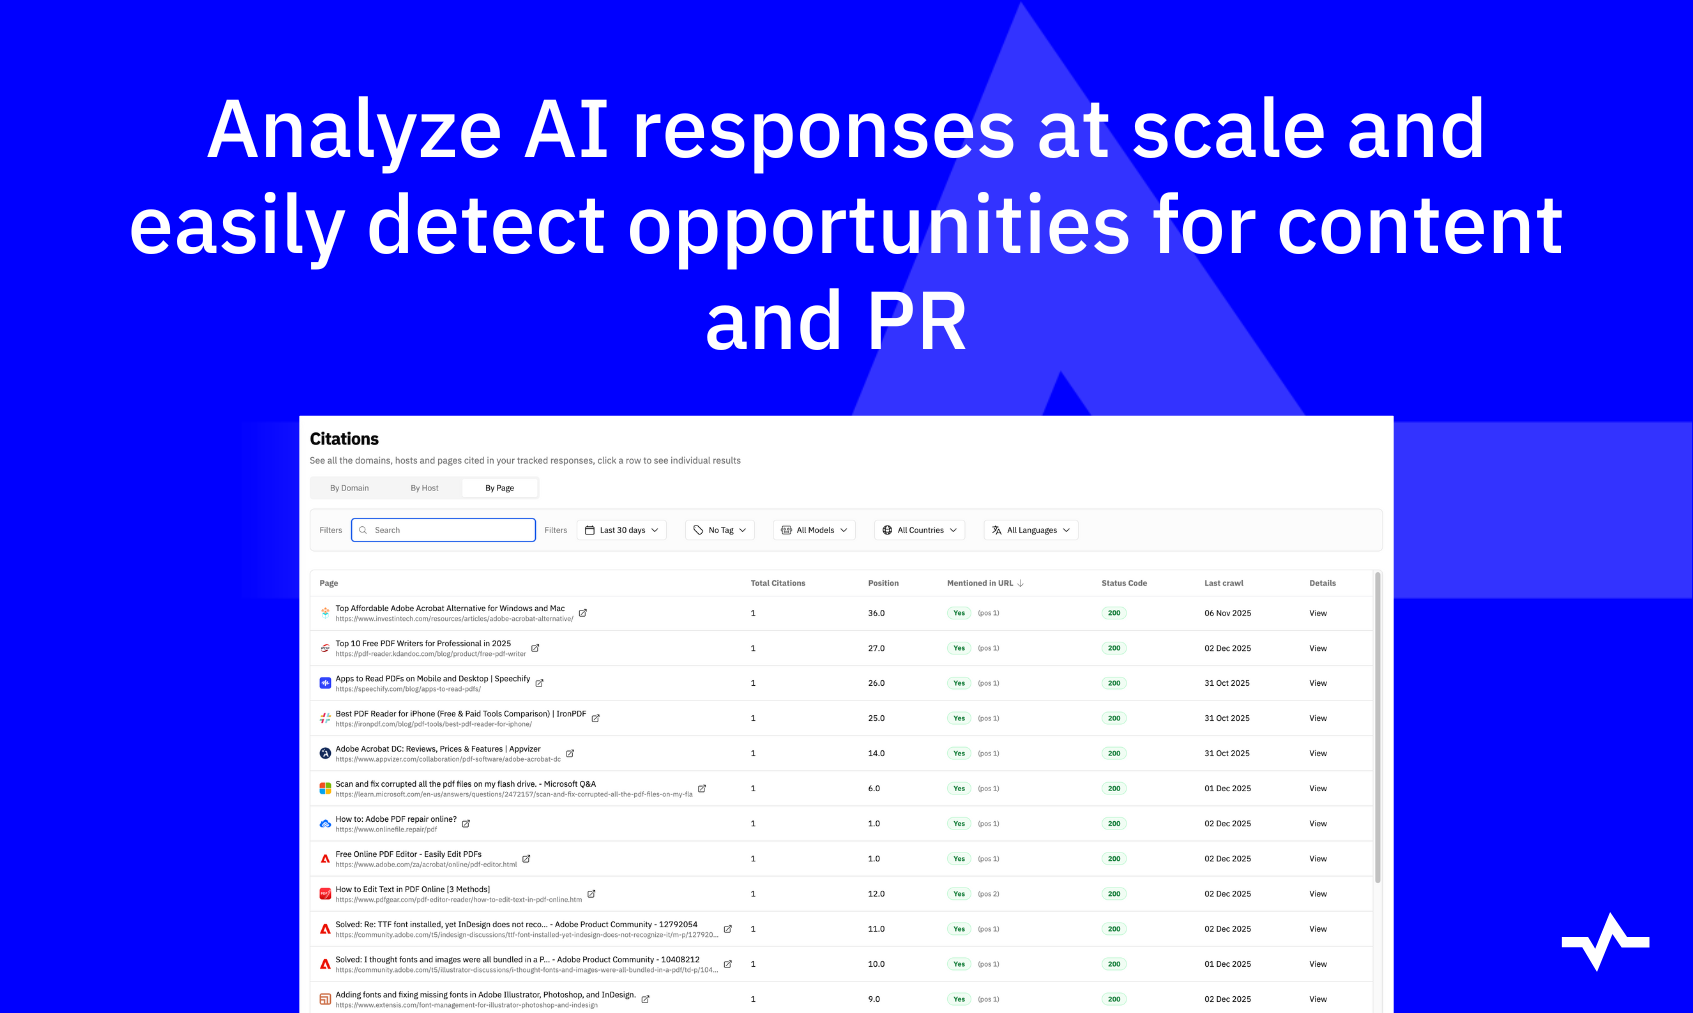The width and height of the screenshot is (1693, 1013).
Task: Click the Search input field
Action: click(x=443, y=530)
